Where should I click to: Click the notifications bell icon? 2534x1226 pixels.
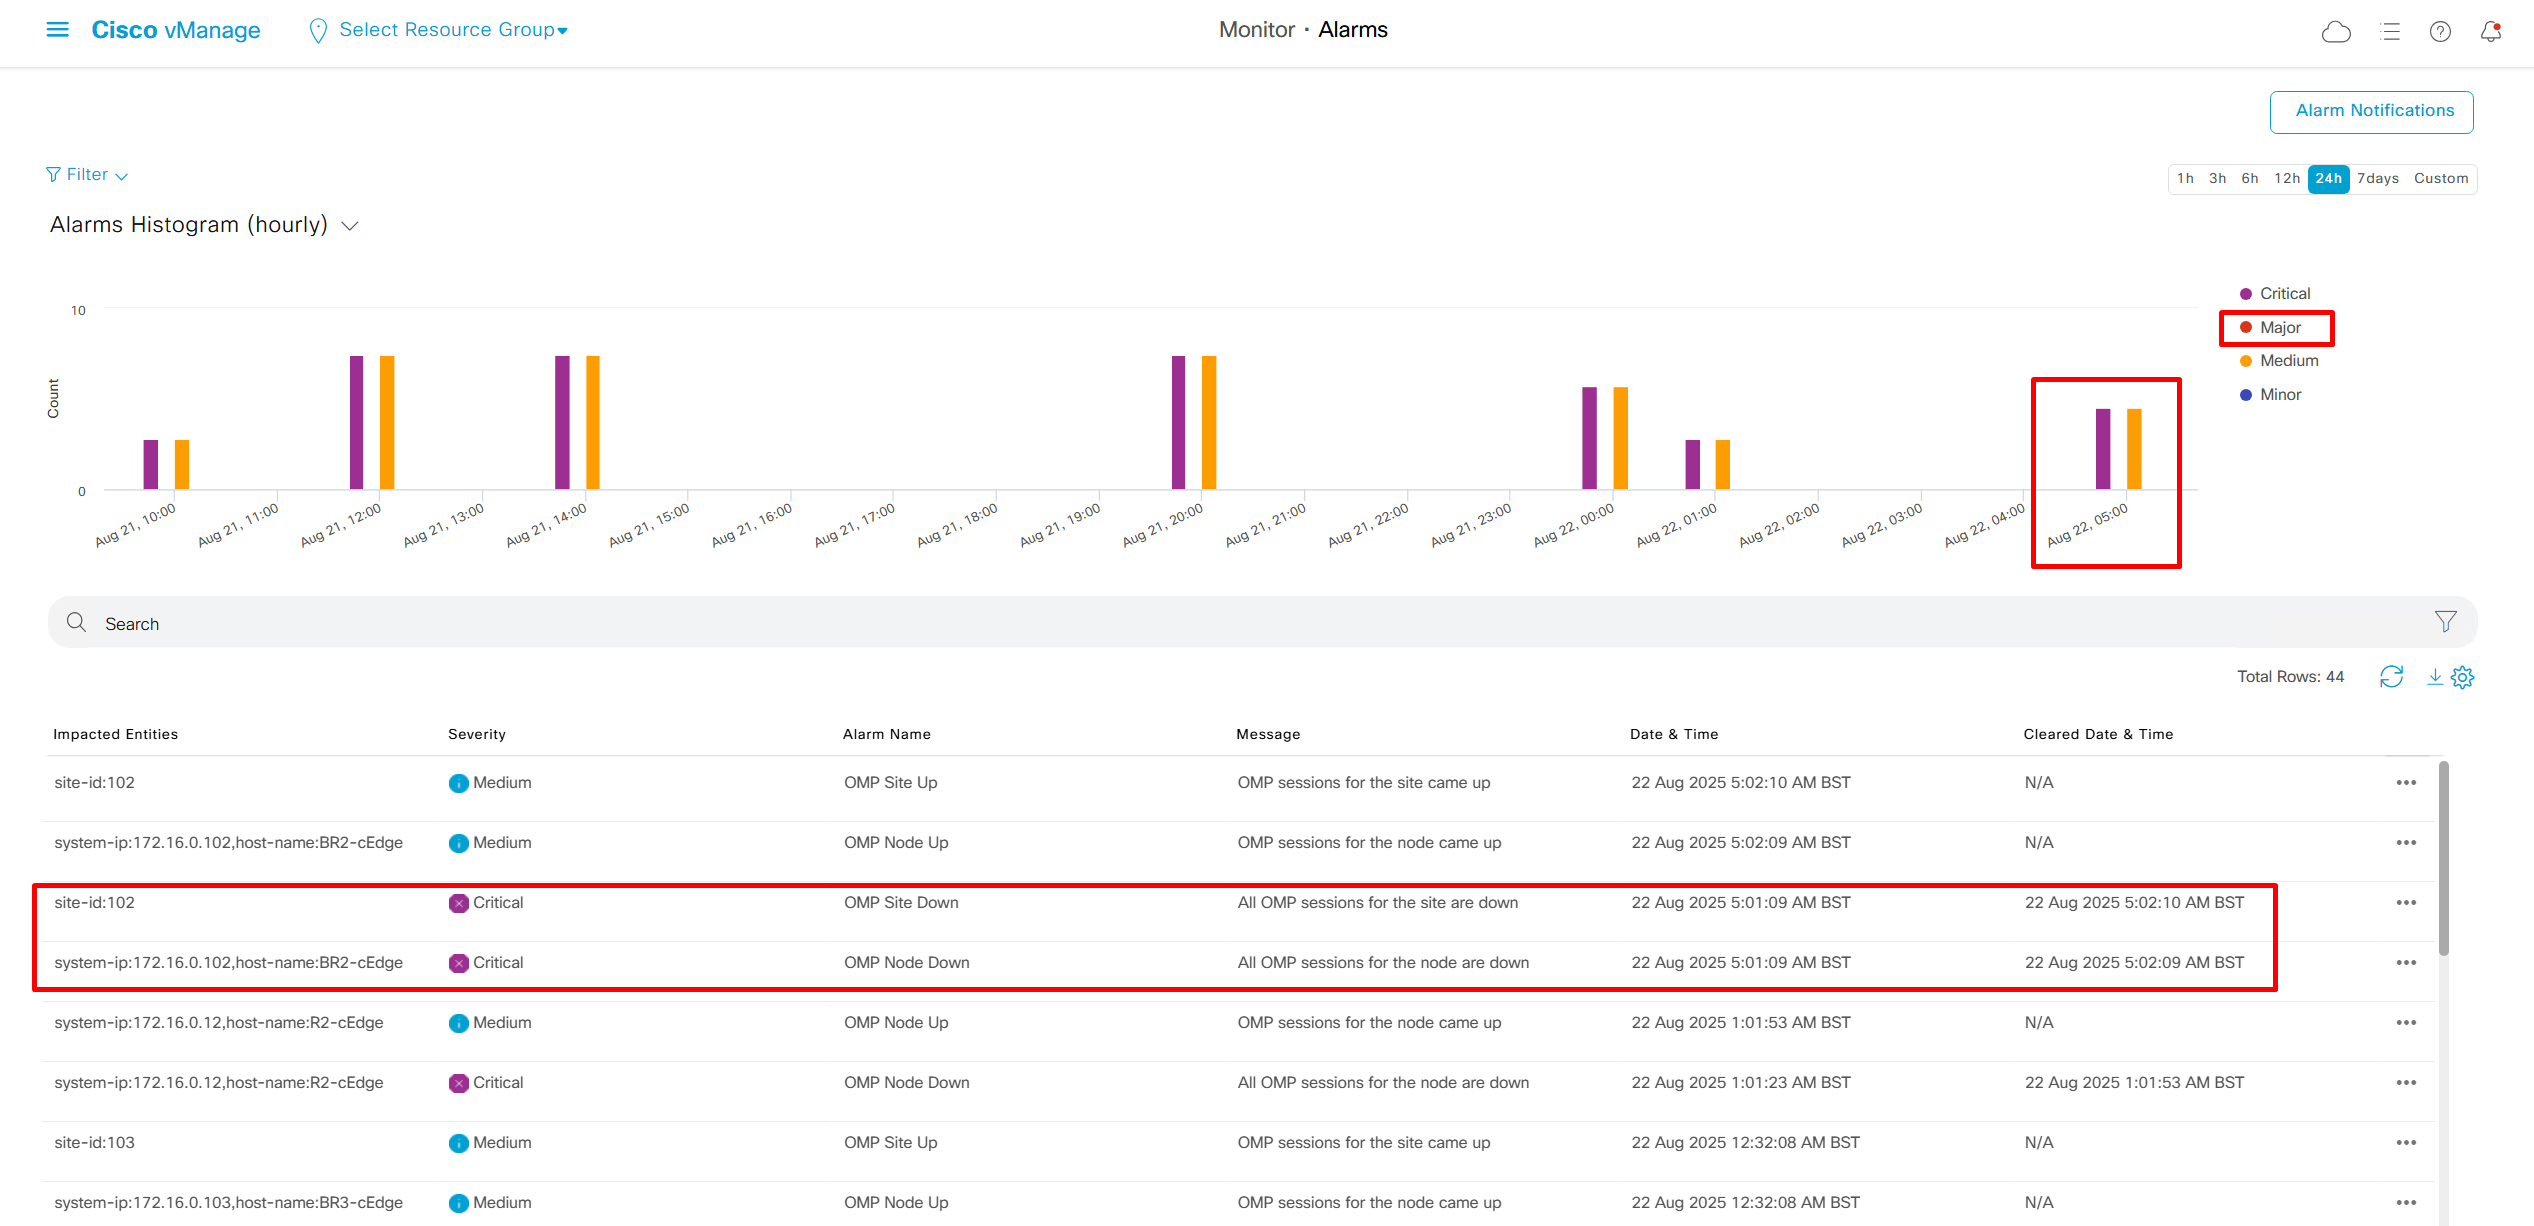coord(2490,32)
